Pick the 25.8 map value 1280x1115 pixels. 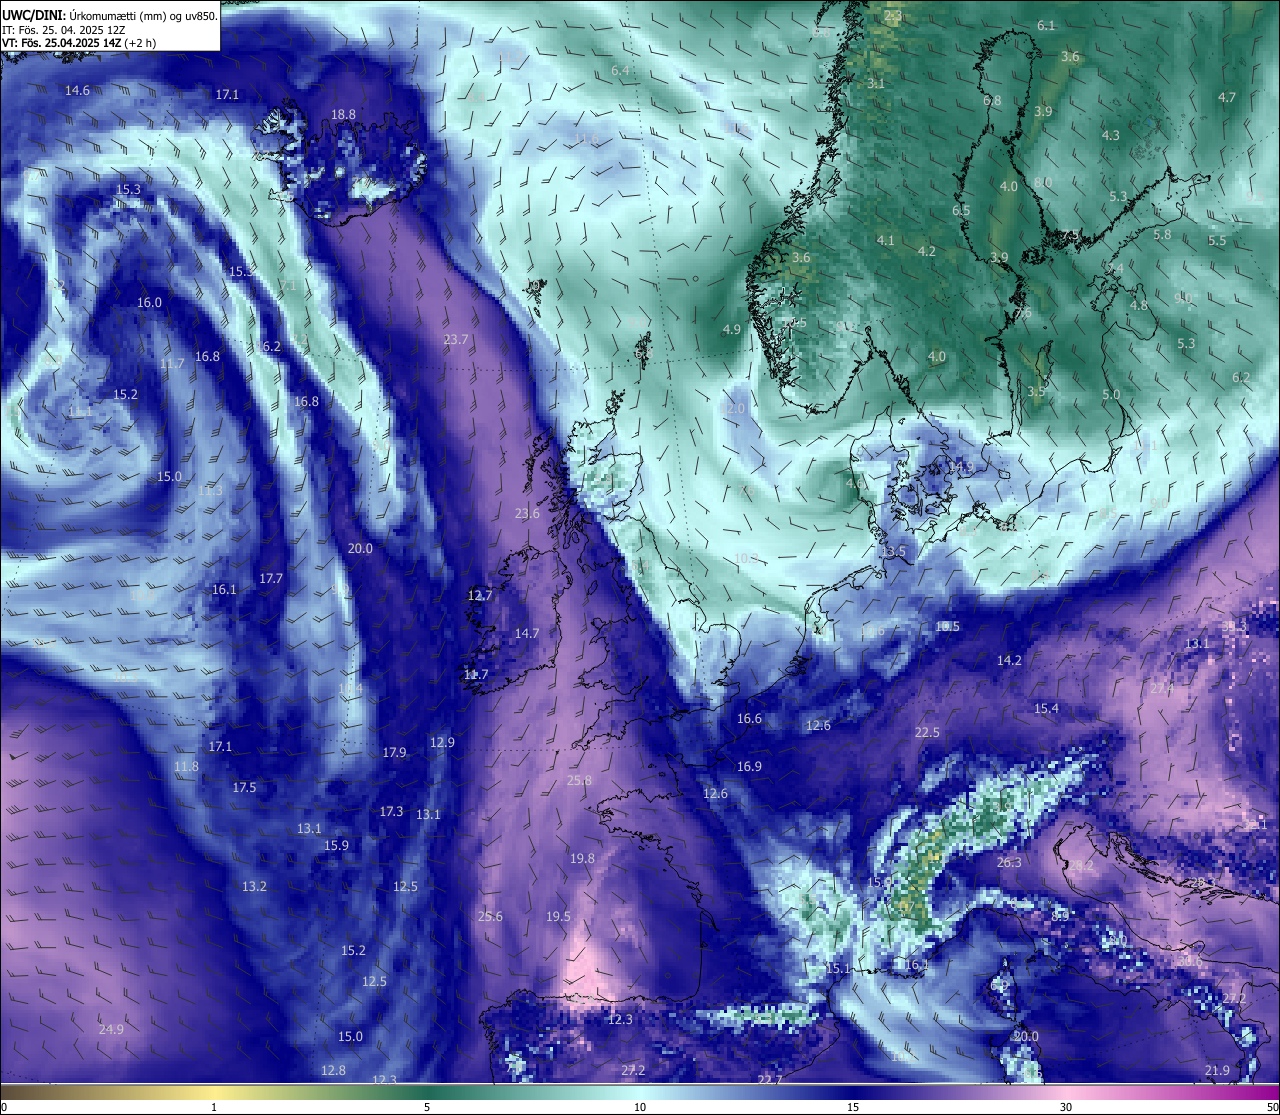(x=579, y=780)
